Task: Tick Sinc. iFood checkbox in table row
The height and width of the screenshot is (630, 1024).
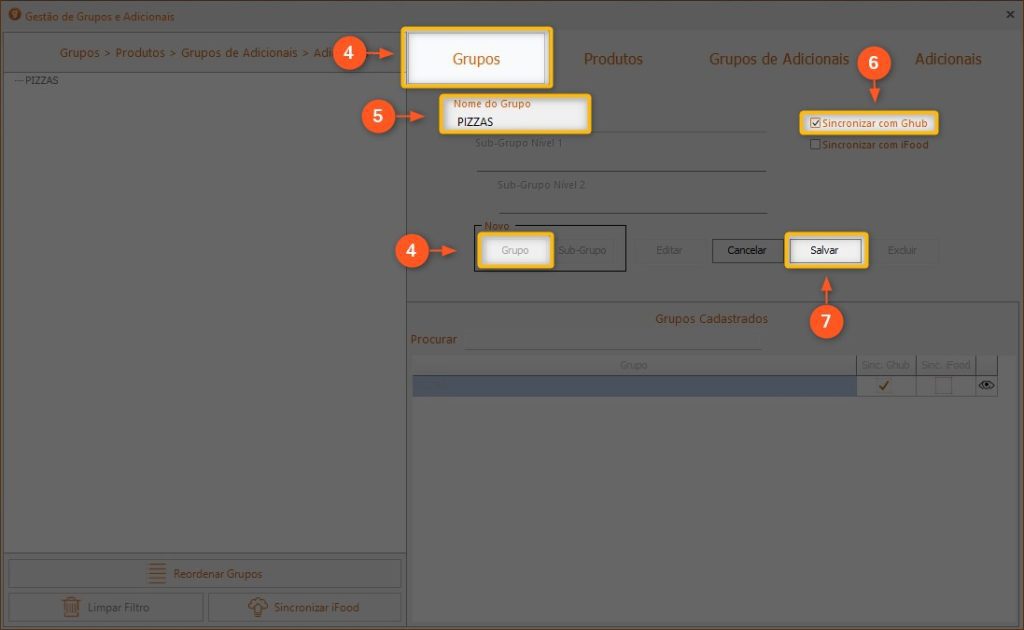Action: 943,386
